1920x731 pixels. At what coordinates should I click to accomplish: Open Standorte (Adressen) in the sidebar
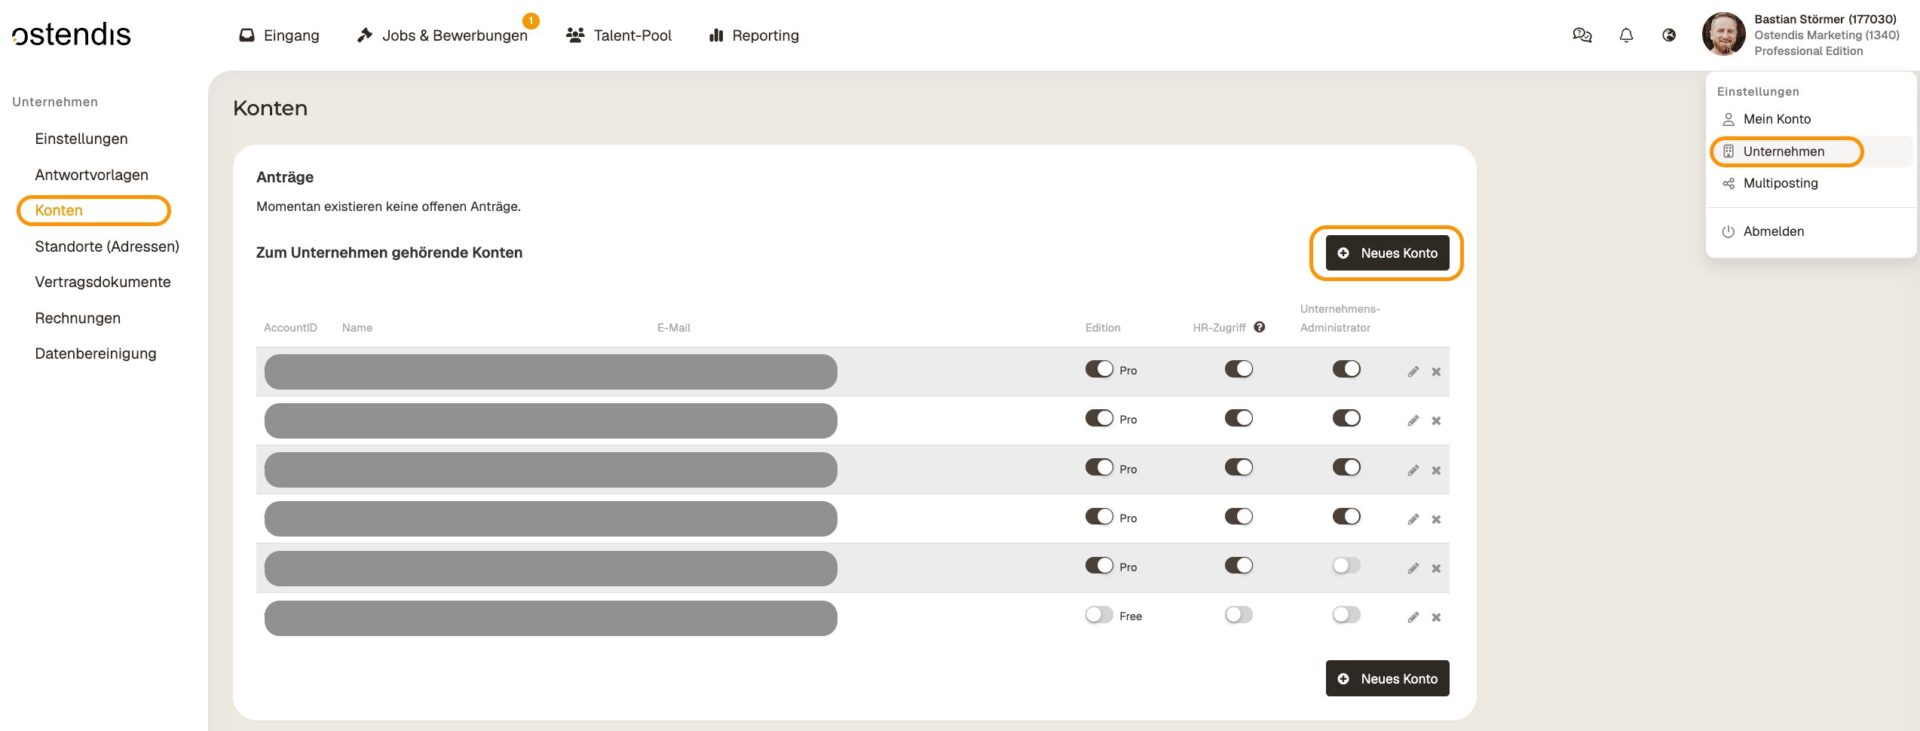[x=107, y=246]
